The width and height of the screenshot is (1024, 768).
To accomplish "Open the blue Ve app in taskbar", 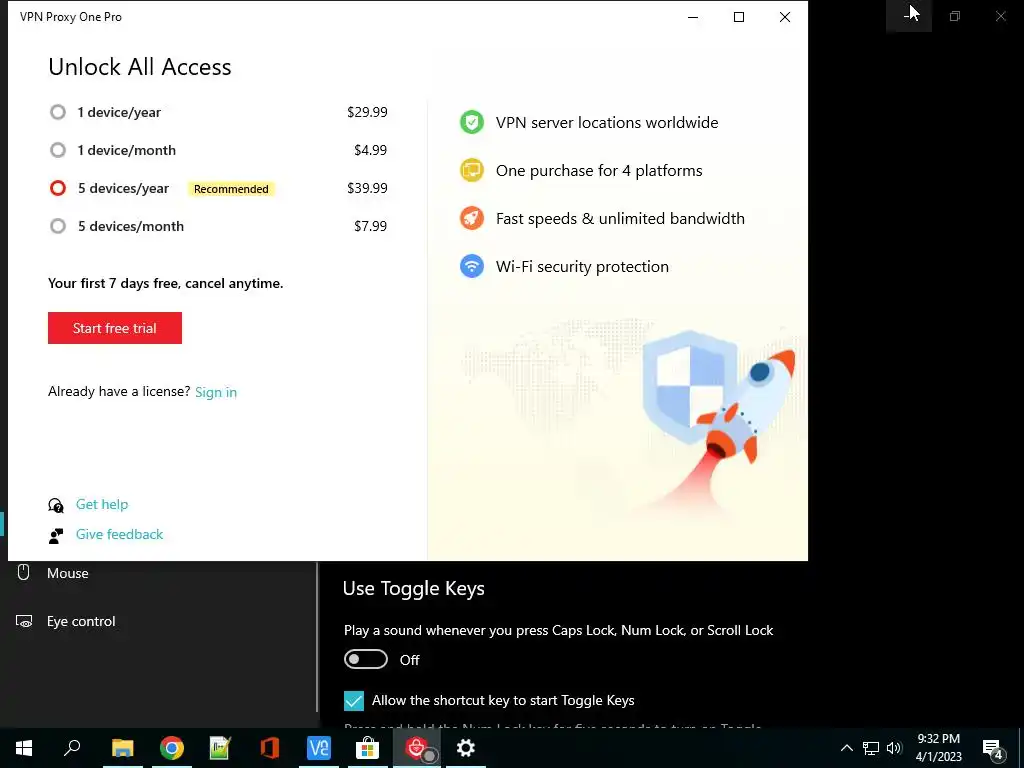I will coord(319,748).
